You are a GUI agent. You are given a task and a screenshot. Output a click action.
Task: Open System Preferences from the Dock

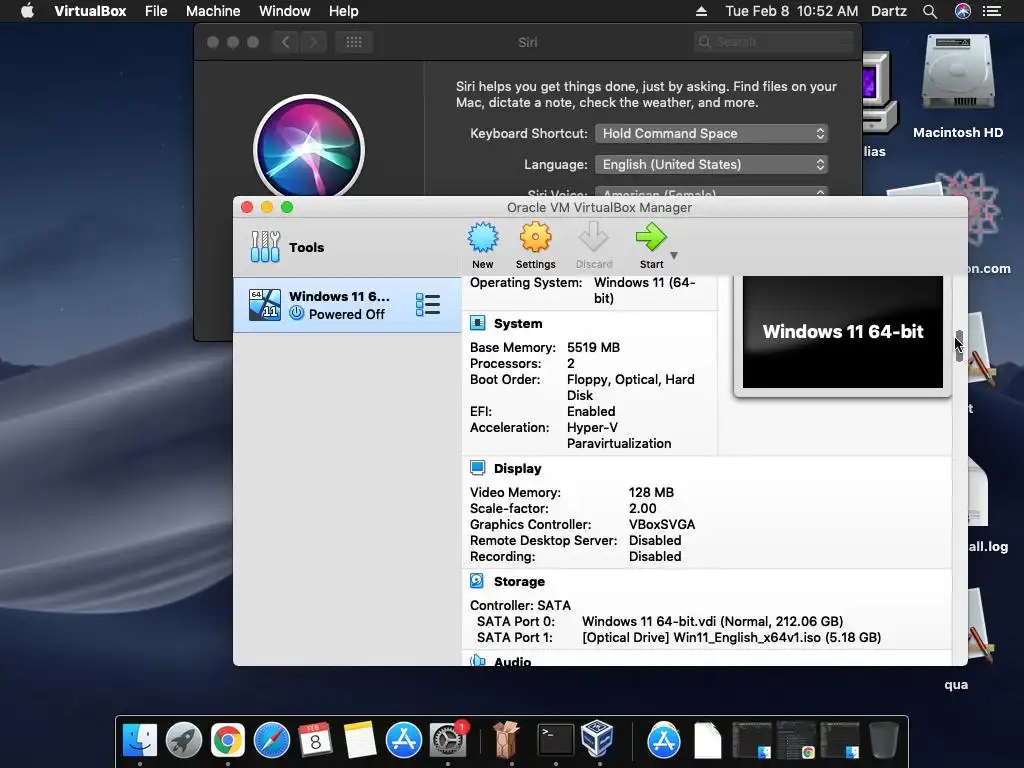(448, 740)
